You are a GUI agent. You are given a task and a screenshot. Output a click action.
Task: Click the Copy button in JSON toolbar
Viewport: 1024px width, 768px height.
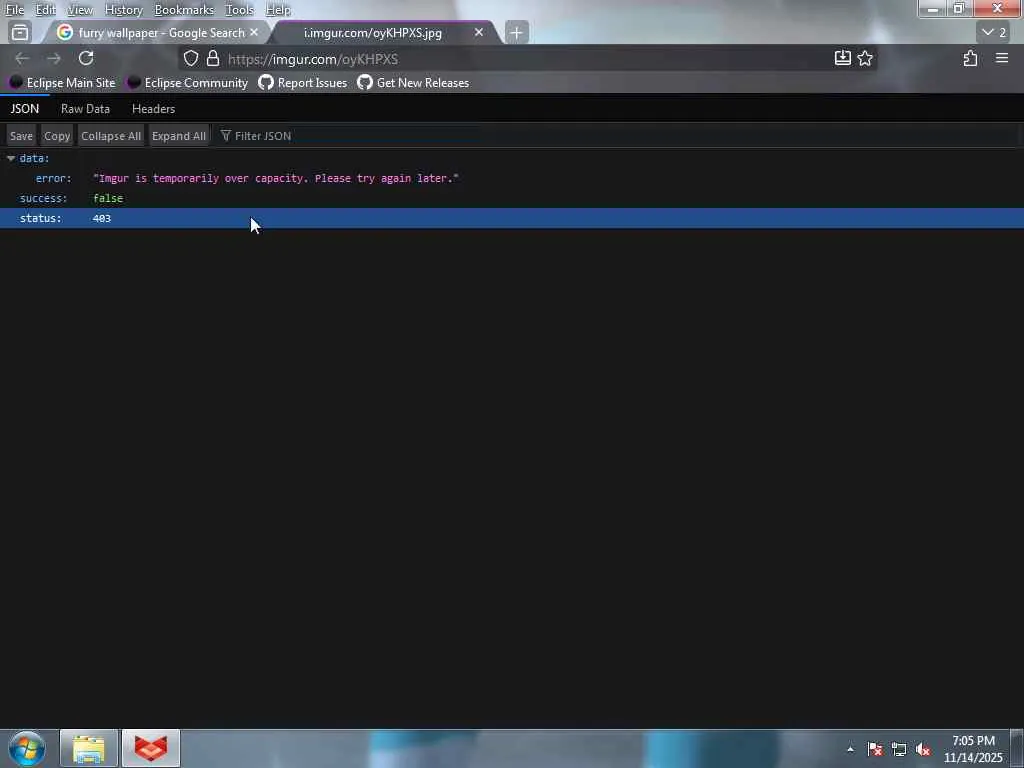[57, 136]
